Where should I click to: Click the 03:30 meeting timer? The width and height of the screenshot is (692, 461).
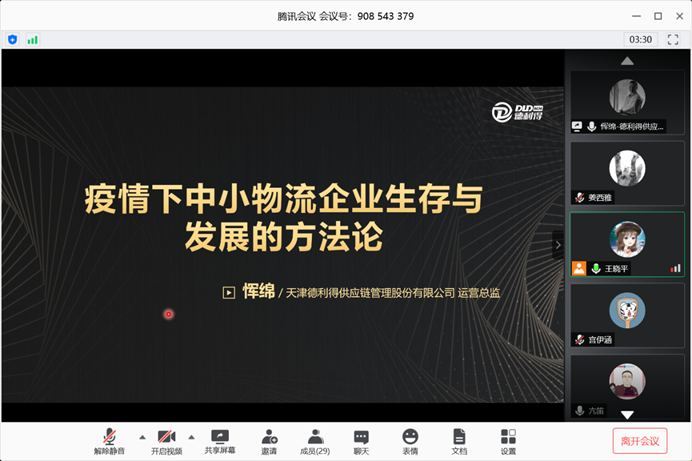pyautogui.click(x=640, y=39)
